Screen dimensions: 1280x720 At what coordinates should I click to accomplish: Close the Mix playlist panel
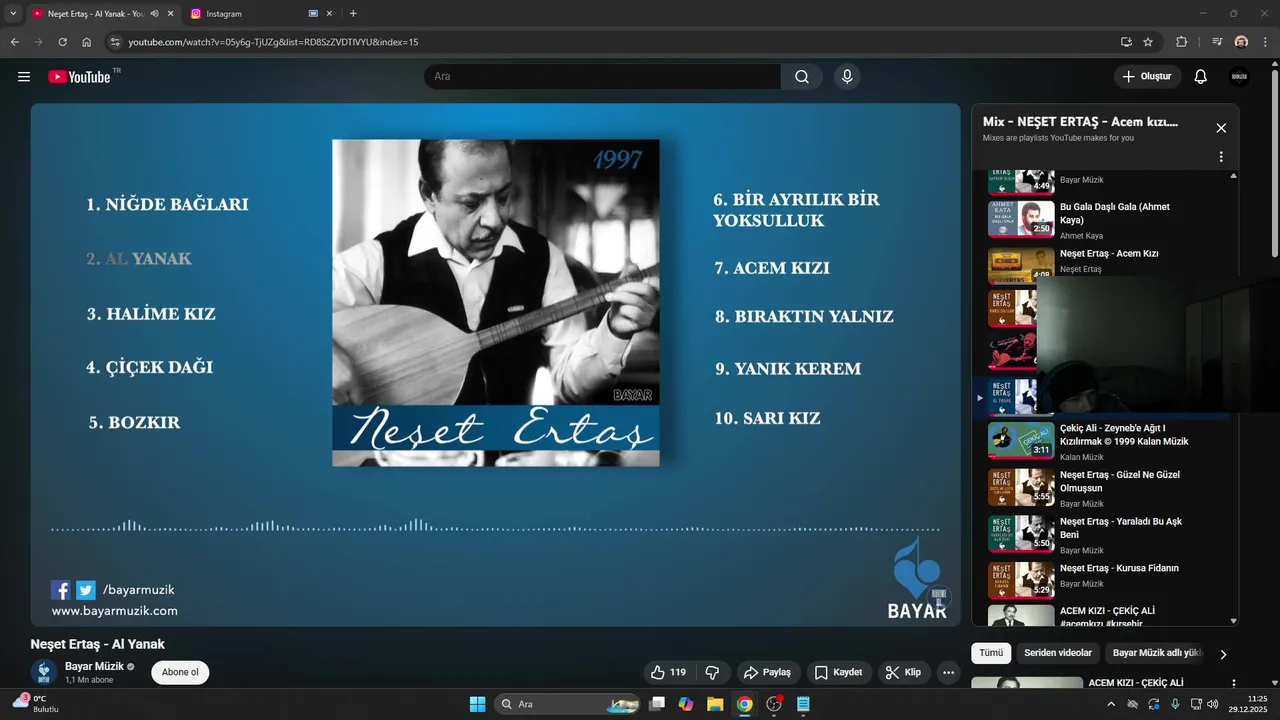1221,128
